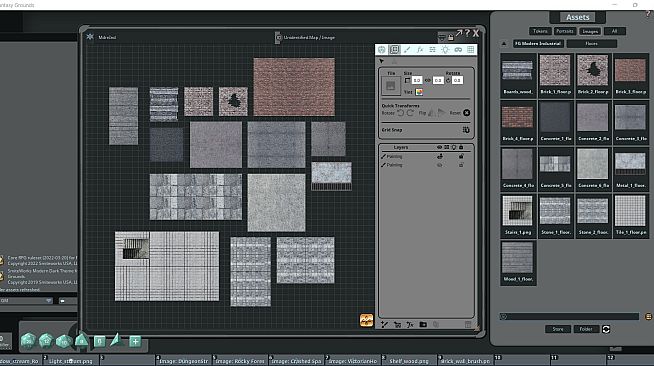Switch to Portraits tab in Assets

565,31
